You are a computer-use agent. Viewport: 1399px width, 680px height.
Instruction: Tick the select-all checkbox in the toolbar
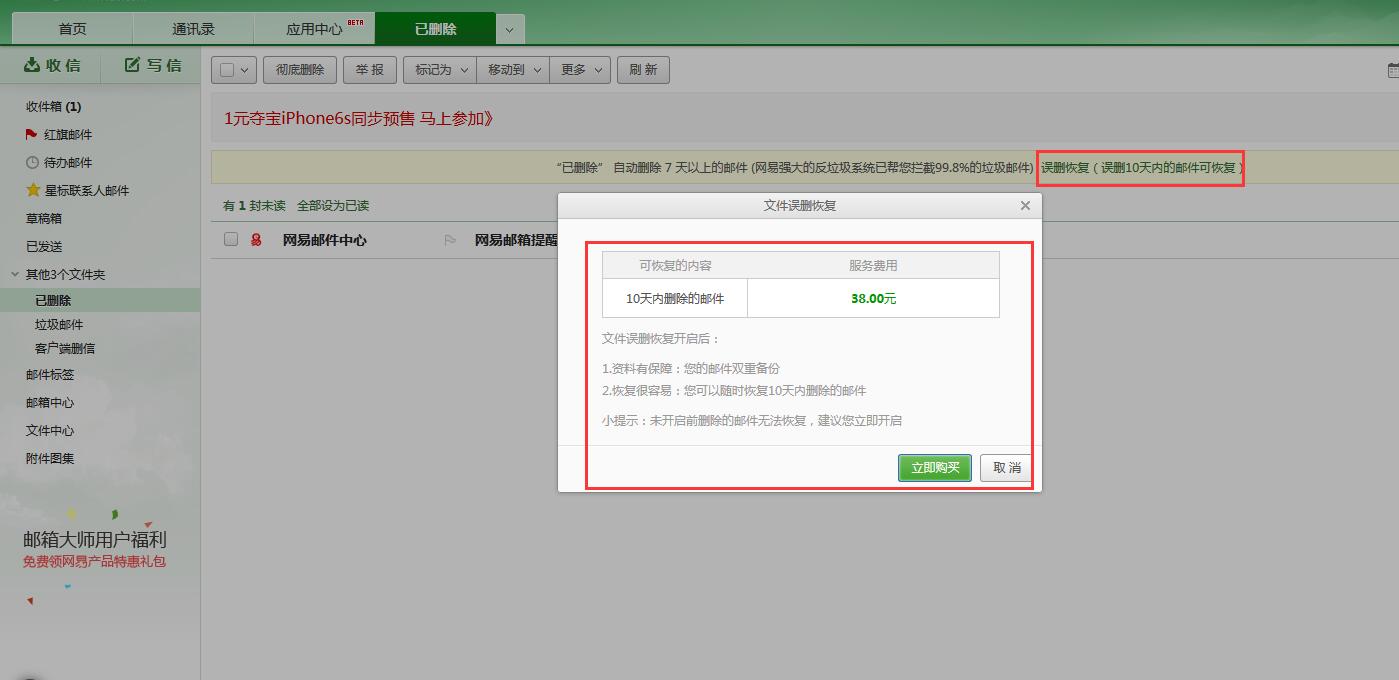(x=228, y=69)
